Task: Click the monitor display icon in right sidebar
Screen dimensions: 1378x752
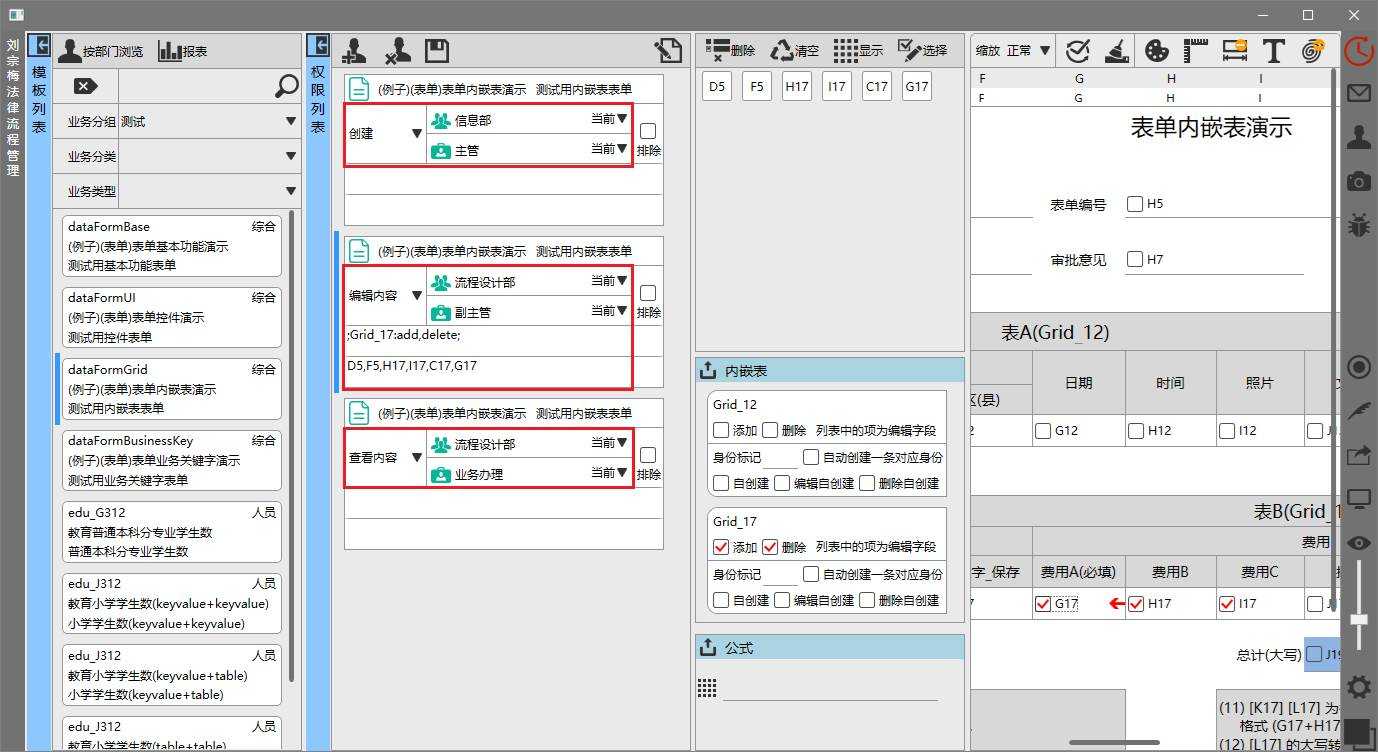Action: [x=1358, y=498]
